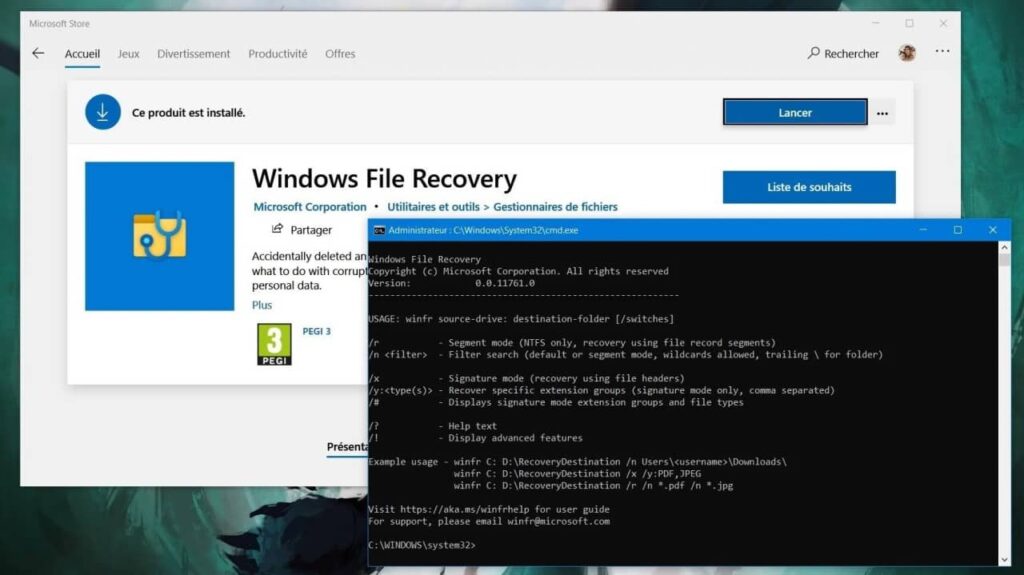Screen dimensions: 1024x575
Task: Open the PEGI 3 rating link
Action: 317,331
